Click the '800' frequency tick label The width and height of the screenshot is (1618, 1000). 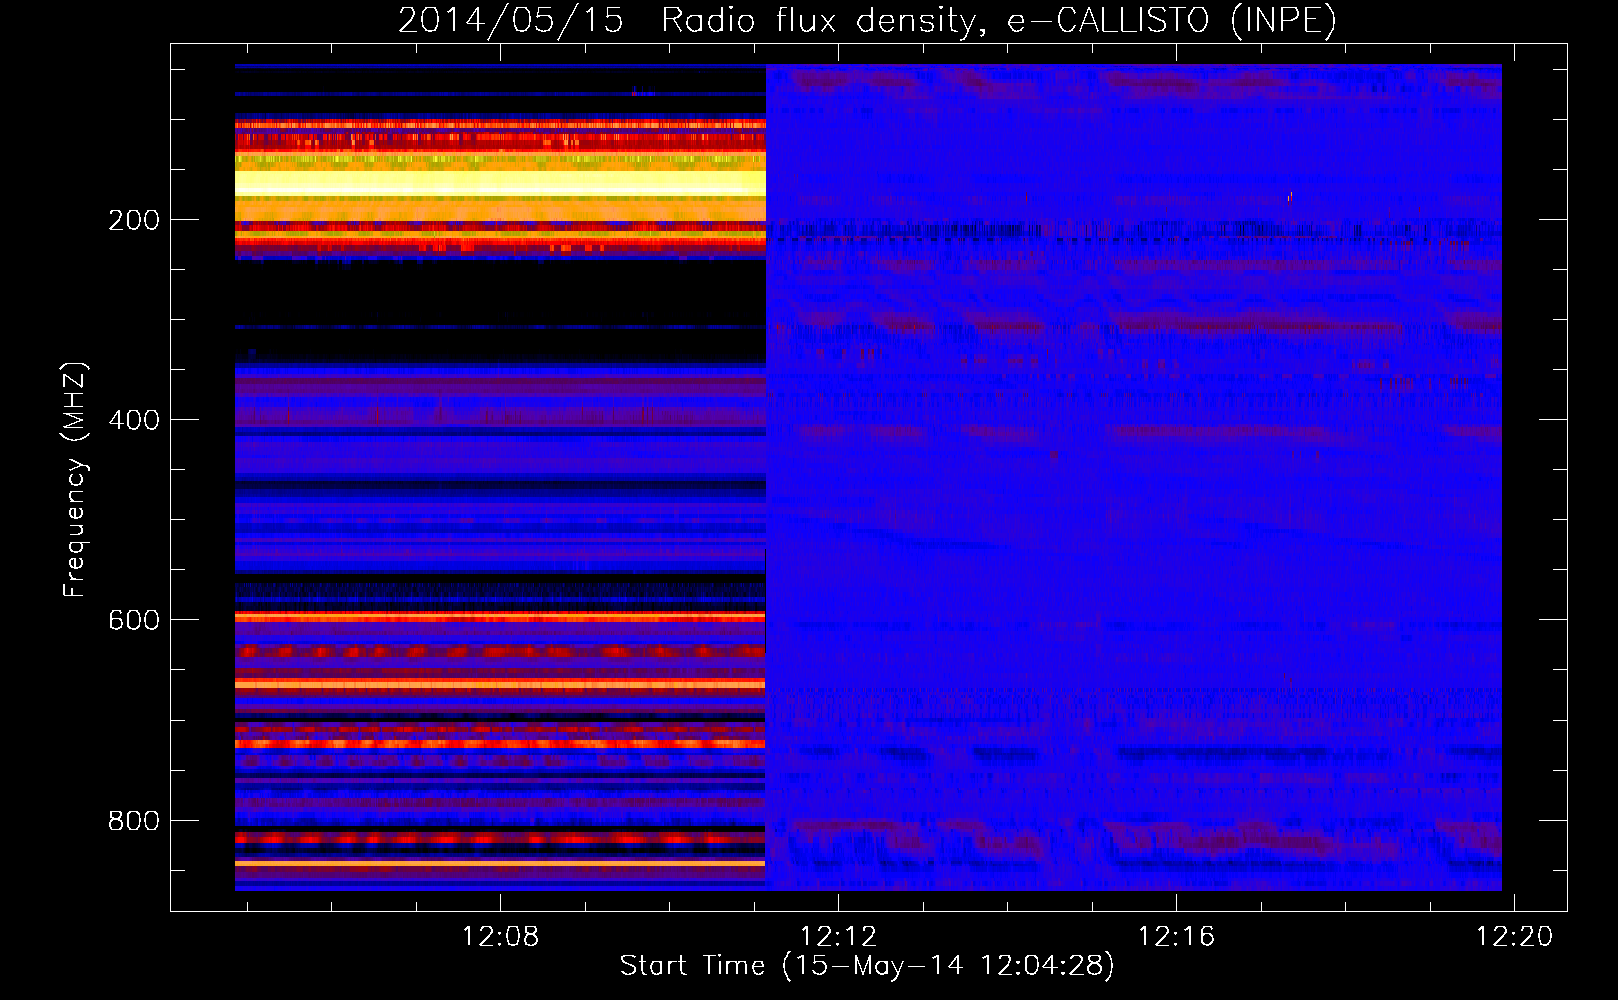134,821
